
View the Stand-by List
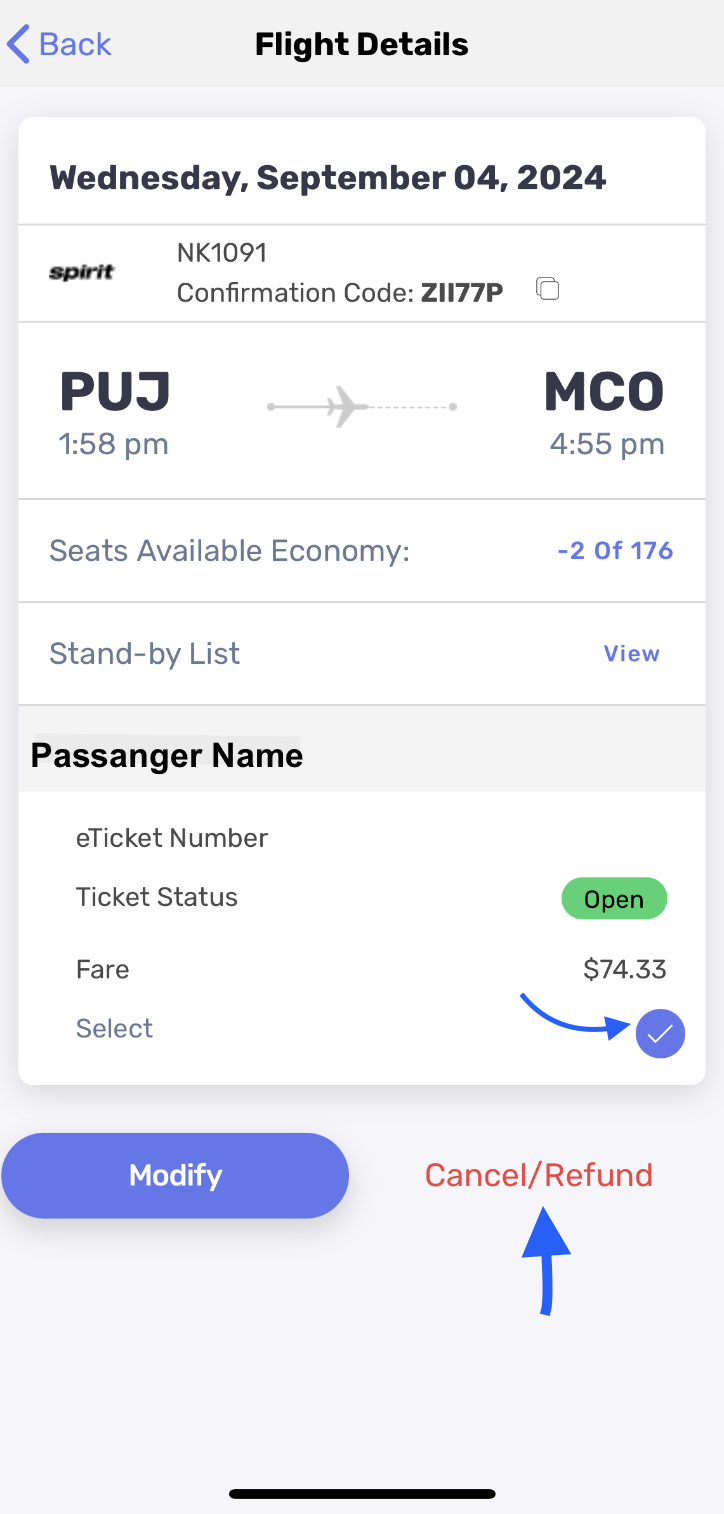631,654
